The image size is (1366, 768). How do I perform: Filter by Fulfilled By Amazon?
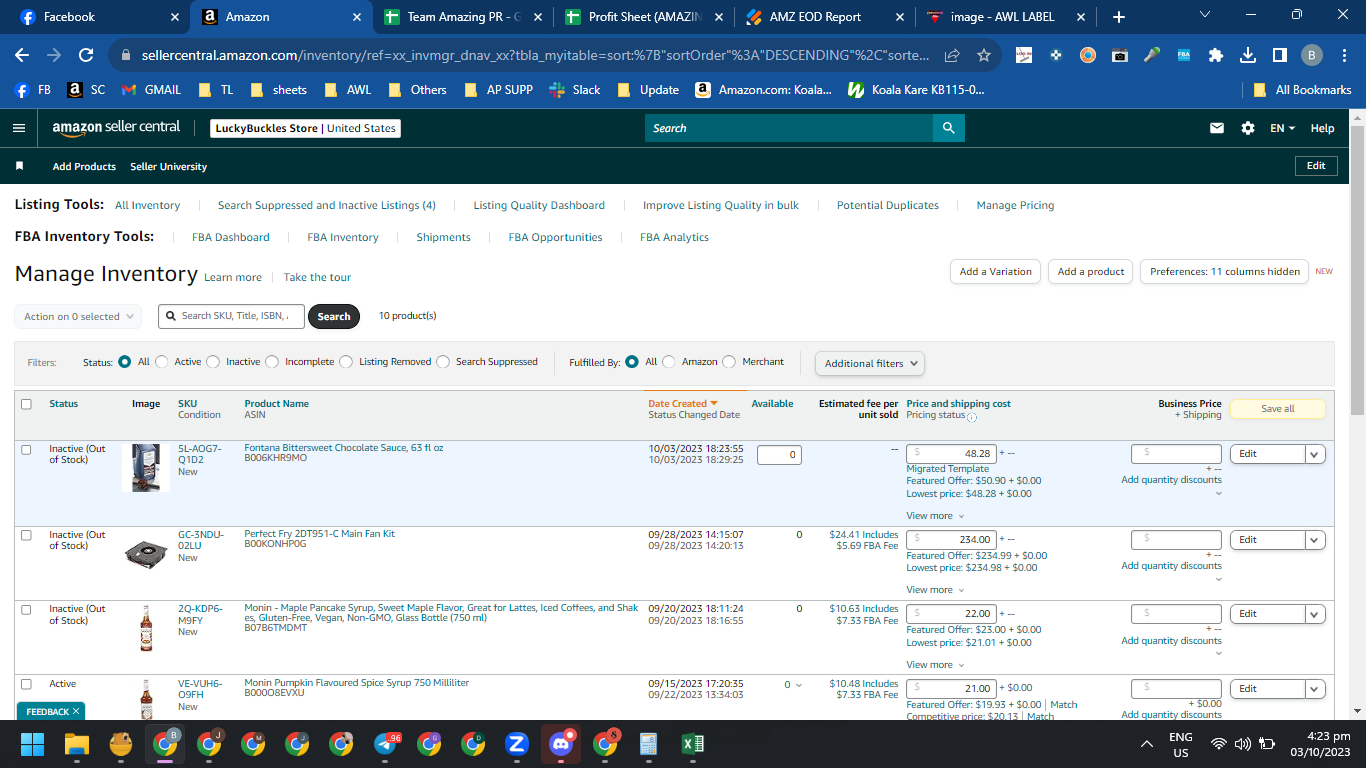pos(669,362)
